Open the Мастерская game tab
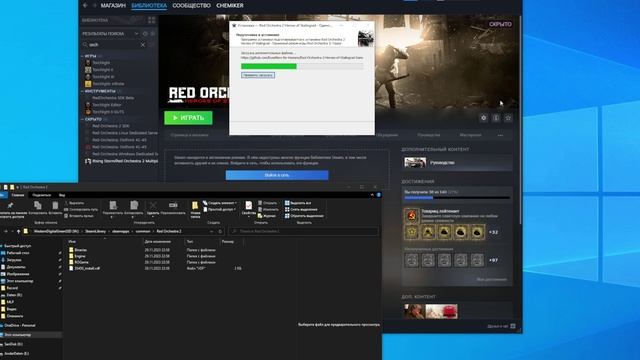This screenshot has width=640, height=360. [x=470, y=135]
